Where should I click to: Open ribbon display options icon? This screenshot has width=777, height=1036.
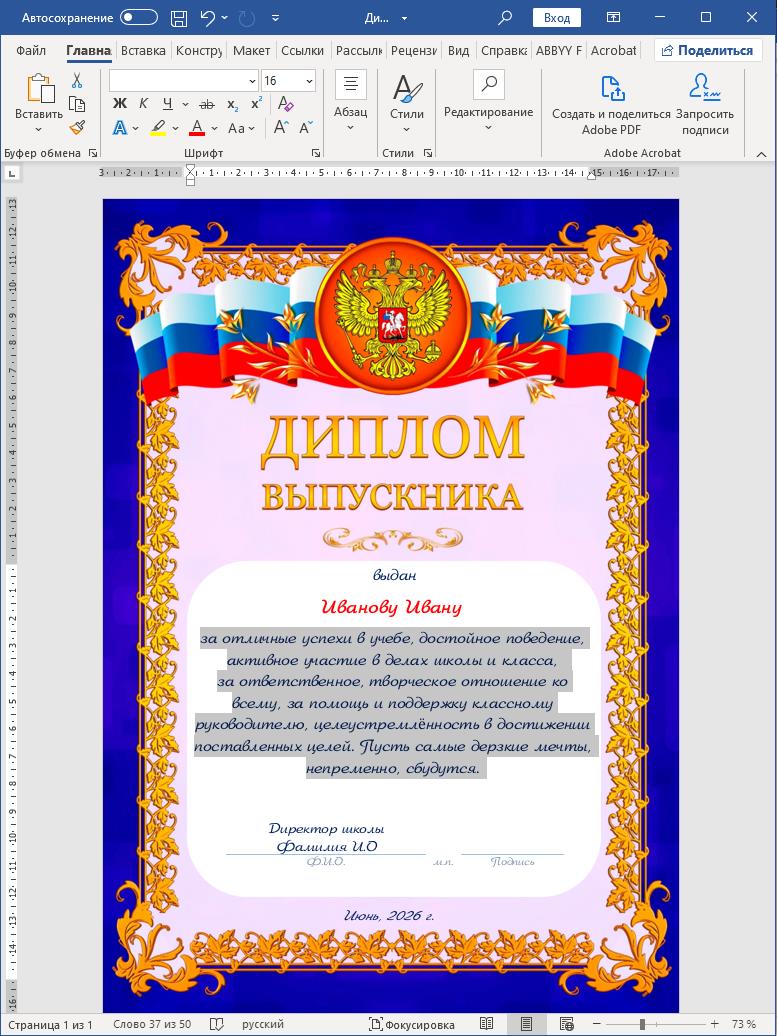click(x=614, y=18)
